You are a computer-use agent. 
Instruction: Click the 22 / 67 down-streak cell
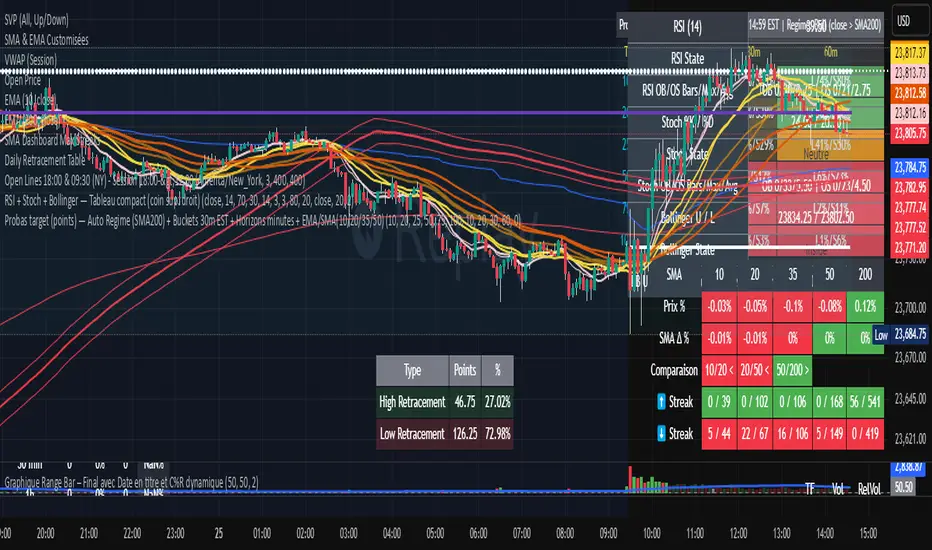(x=755, y=433)
